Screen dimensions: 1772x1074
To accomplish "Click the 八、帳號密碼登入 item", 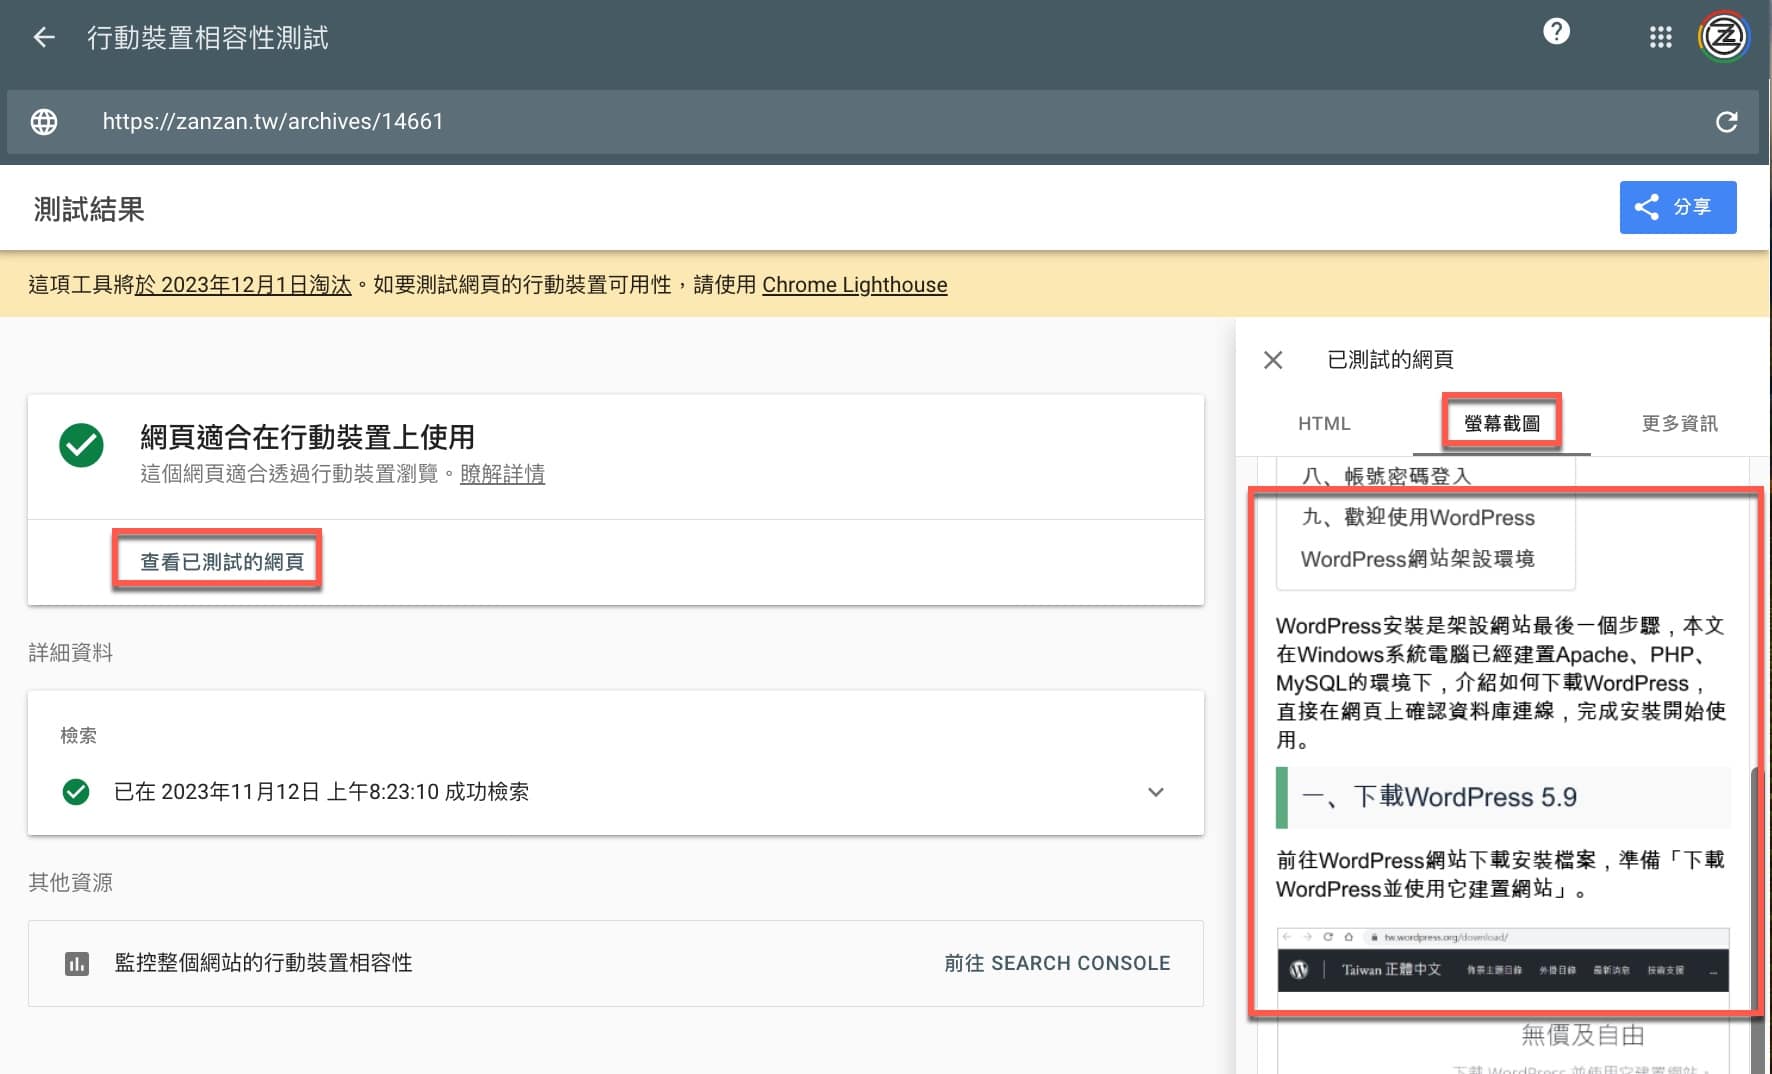I will click(1387, 476).
